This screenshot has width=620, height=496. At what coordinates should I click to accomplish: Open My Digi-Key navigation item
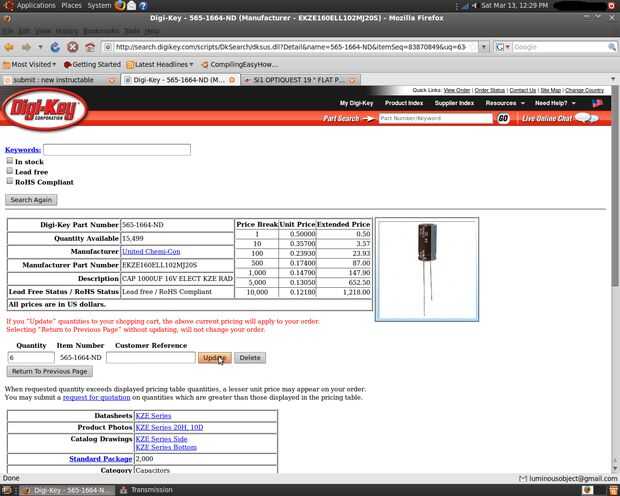point(356,103)
